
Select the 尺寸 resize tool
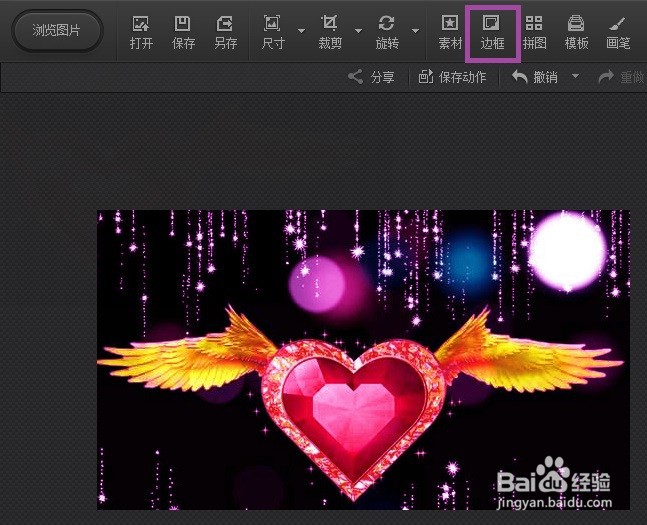coord(273,32)
